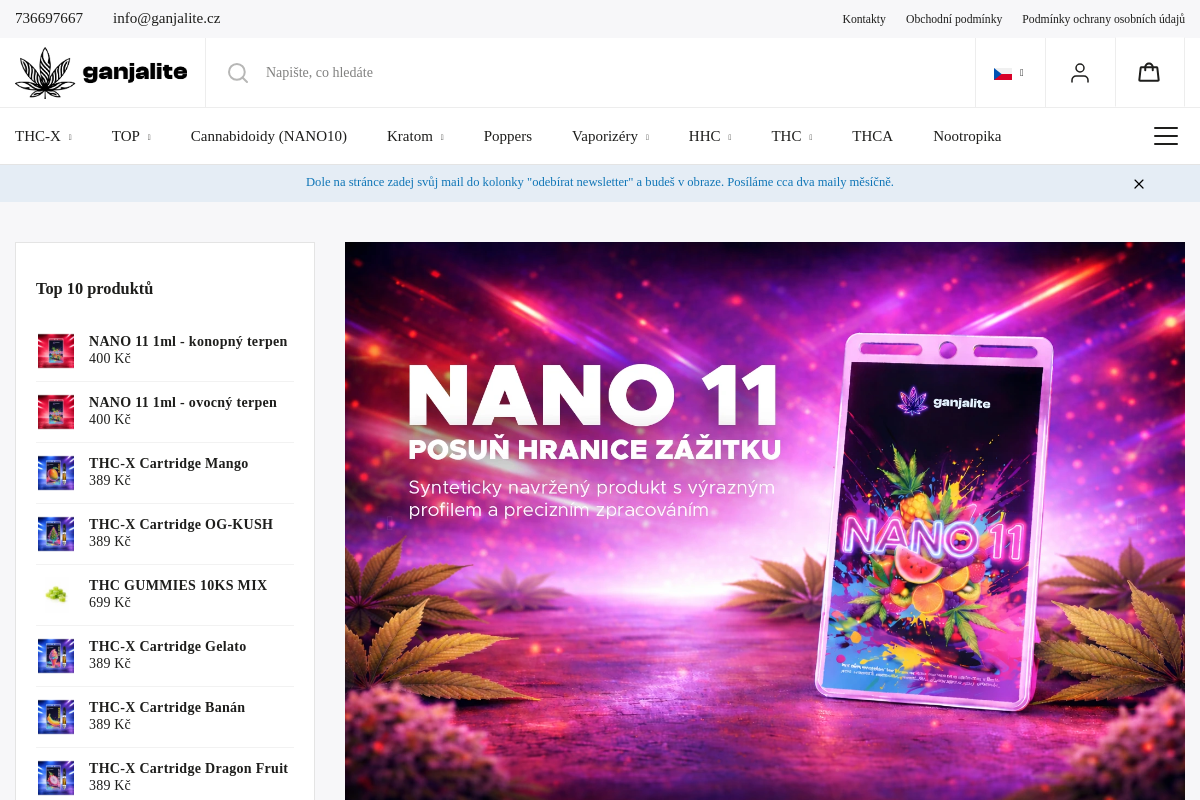Expand the TOP menu arrow
Screen dimensions: 1200x800
[149, 137]
